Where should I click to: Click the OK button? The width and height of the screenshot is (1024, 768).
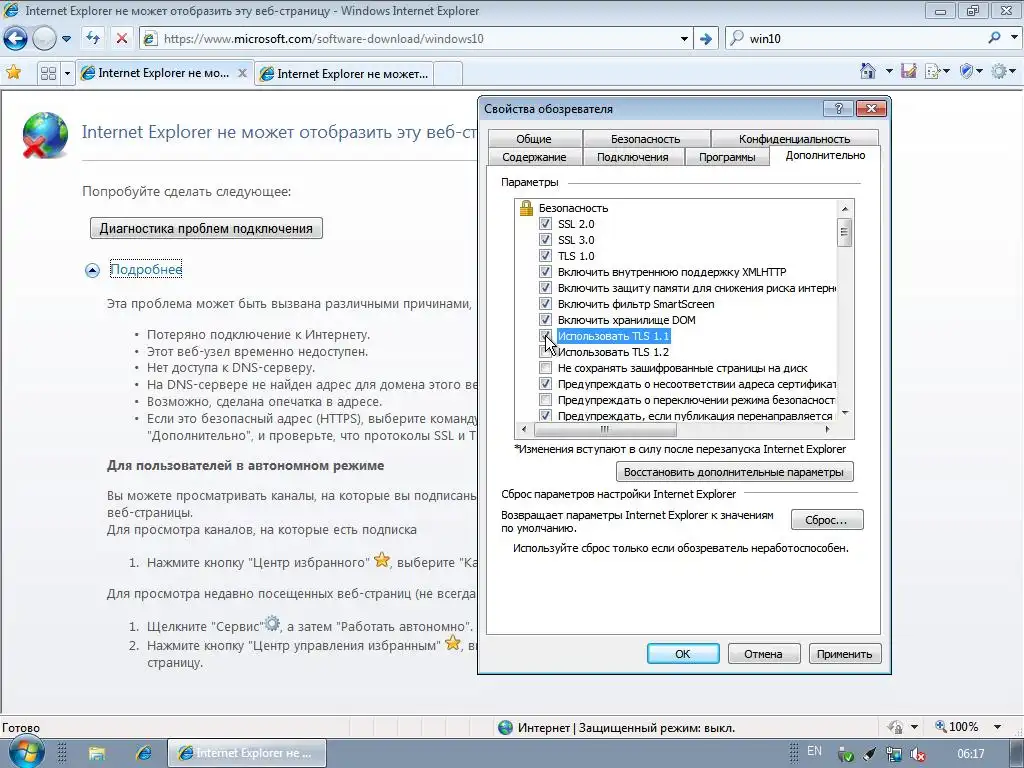(x=682, y=654)
